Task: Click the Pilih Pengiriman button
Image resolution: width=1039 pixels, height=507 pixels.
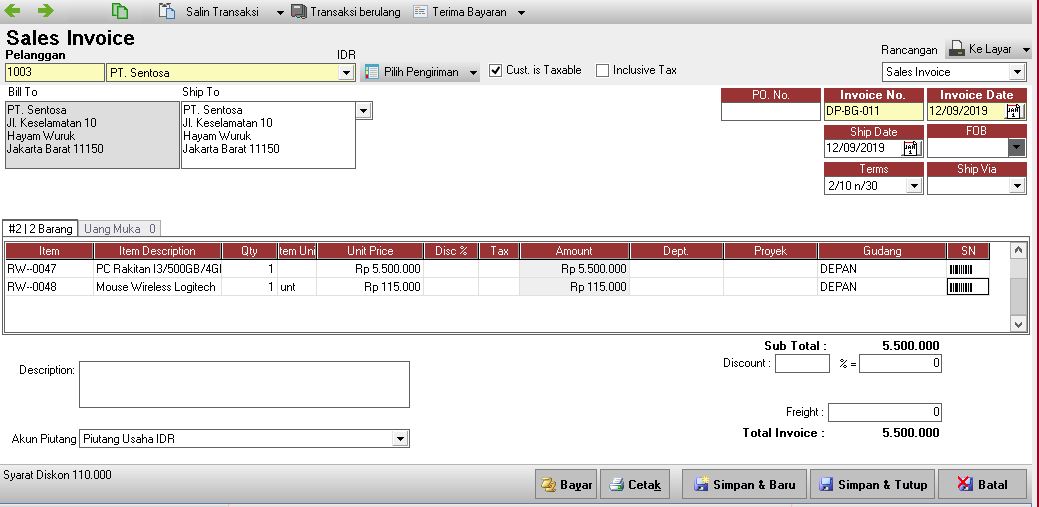Action: pos(413,72)
